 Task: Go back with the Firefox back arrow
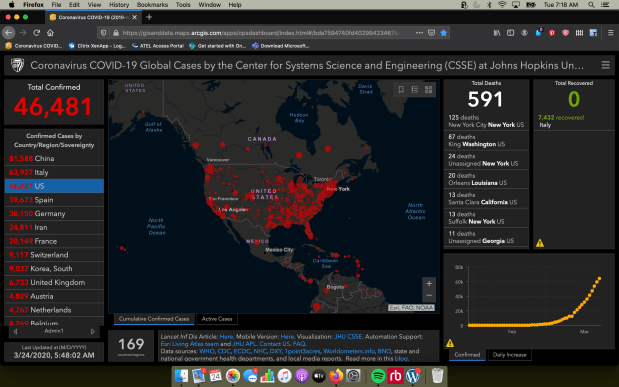(x=9, y=33)
